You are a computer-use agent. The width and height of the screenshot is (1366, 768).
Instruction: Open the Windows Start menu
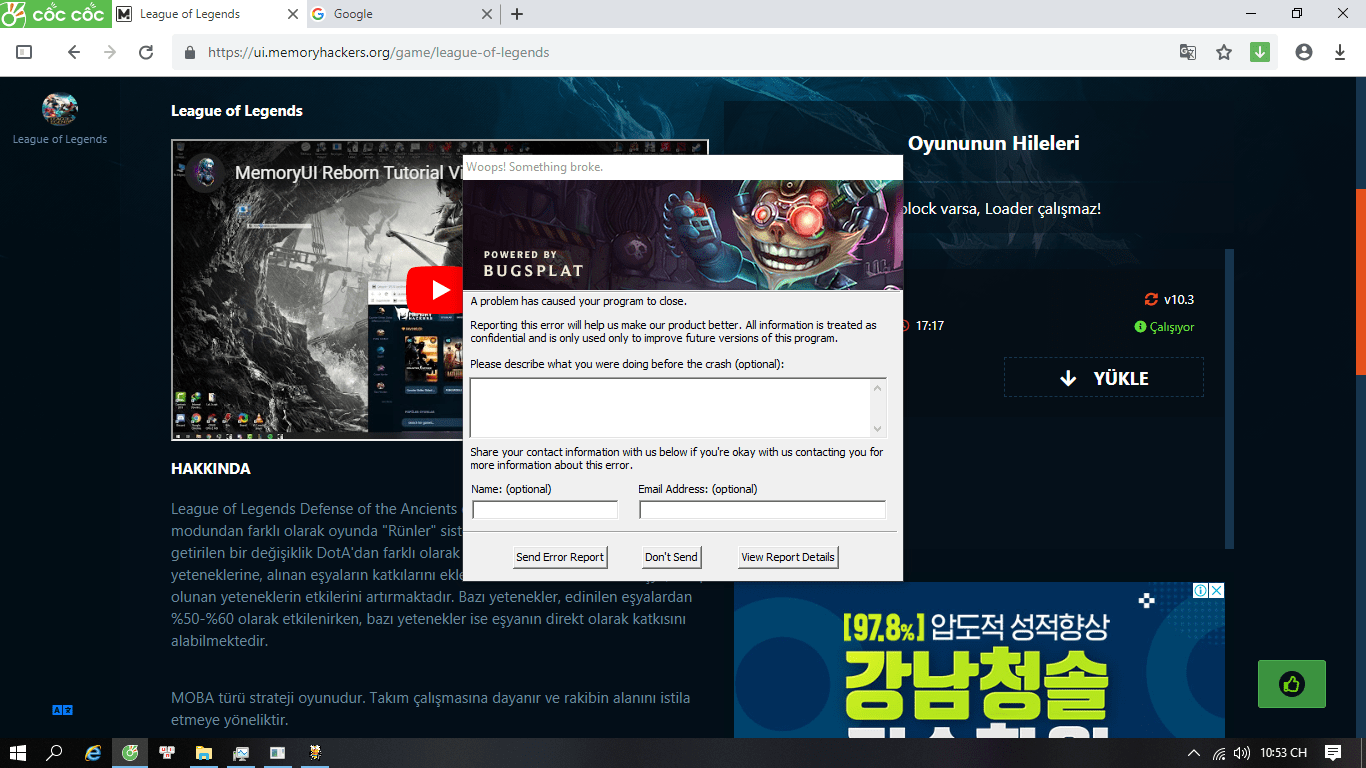pyautogui.click(x=18, y=753)
